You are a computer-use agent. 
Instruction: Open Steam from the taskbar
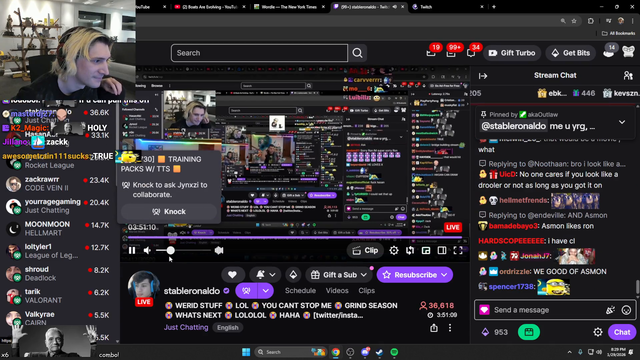tap(379, 352)
